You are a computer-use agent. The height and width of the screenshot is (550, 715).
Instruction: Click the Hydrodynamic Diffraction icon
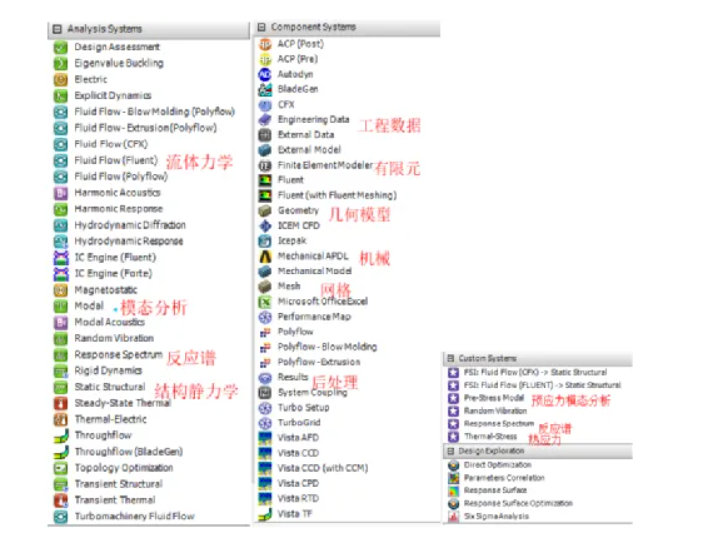pos(61,225)
